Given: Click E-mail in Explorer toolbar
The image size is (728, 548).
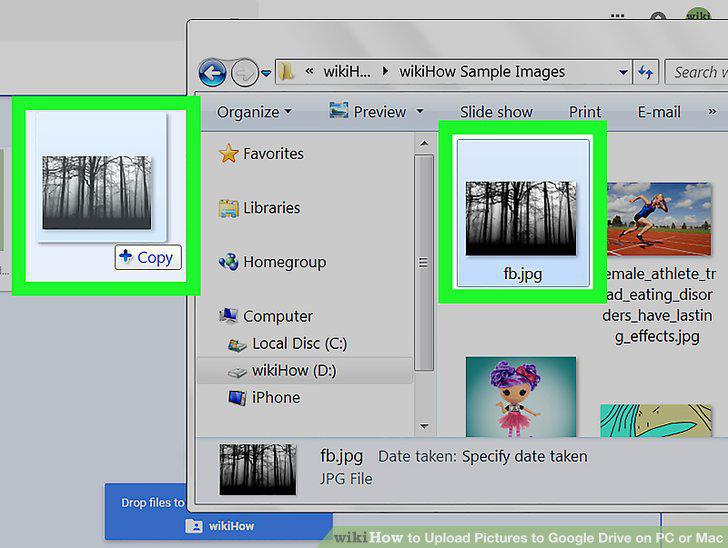Looking at the screenshot, I should point(659,112).
